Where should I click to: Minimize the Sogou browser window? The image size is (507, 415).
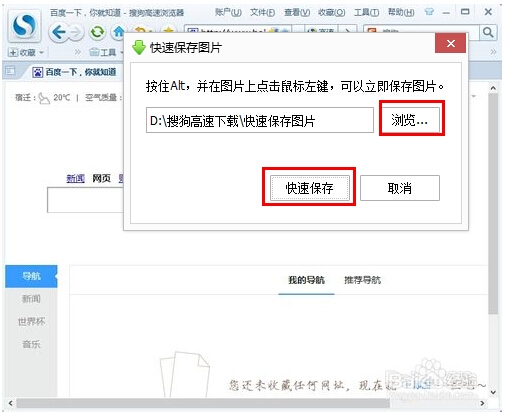click(446, 13)
